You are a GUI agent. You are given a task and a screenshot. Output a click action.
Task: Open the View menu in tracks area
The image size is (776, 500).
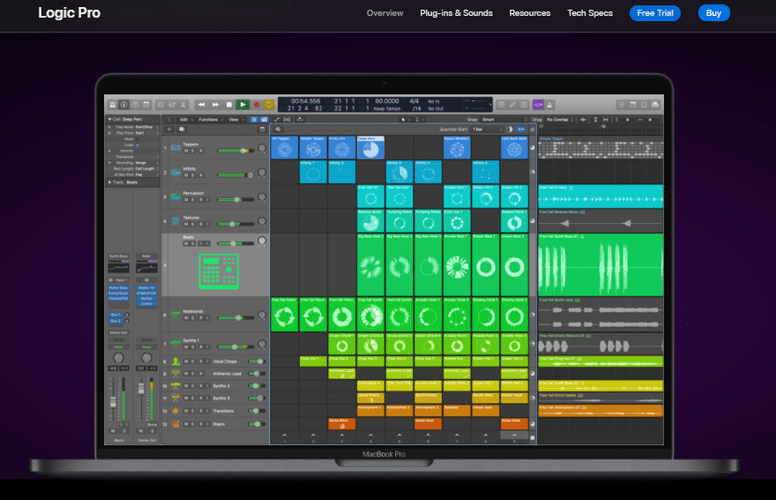tap(234, 119)
